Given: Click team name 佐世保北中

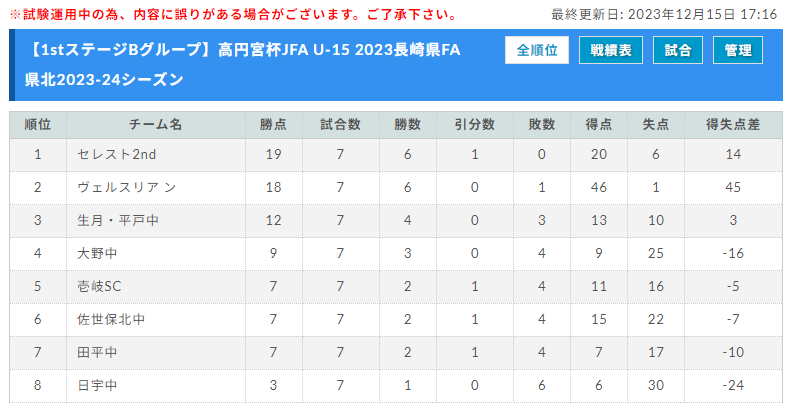Looking at the screenshot, I should pos(111,319).
